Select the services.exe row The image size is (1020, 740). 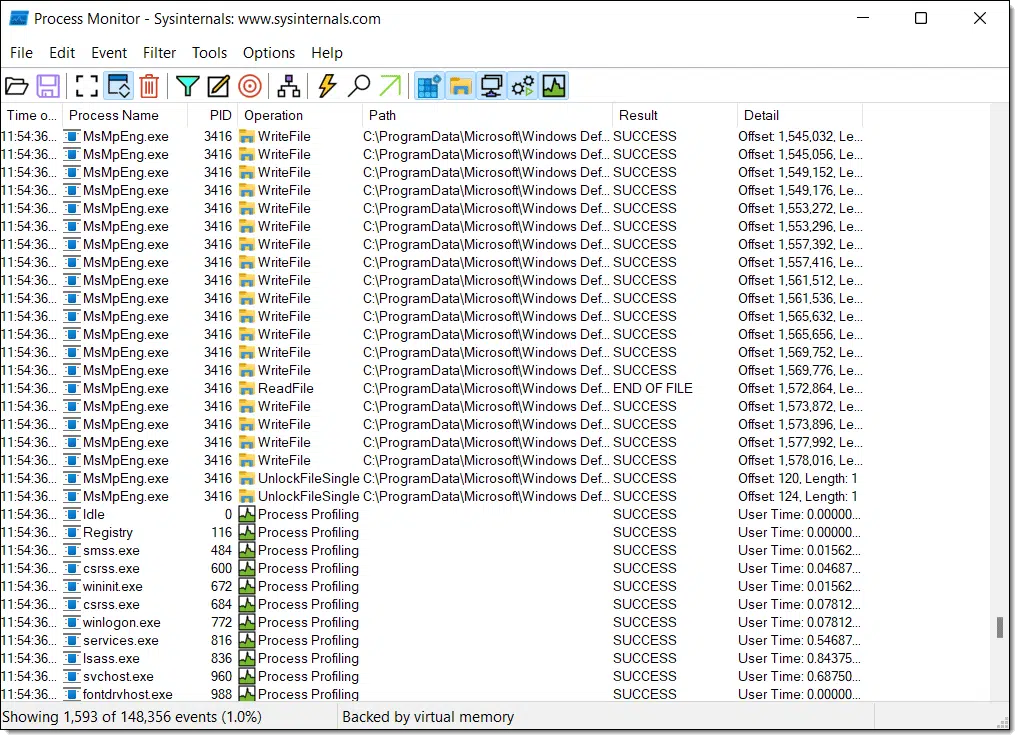(x=432, y=641)
